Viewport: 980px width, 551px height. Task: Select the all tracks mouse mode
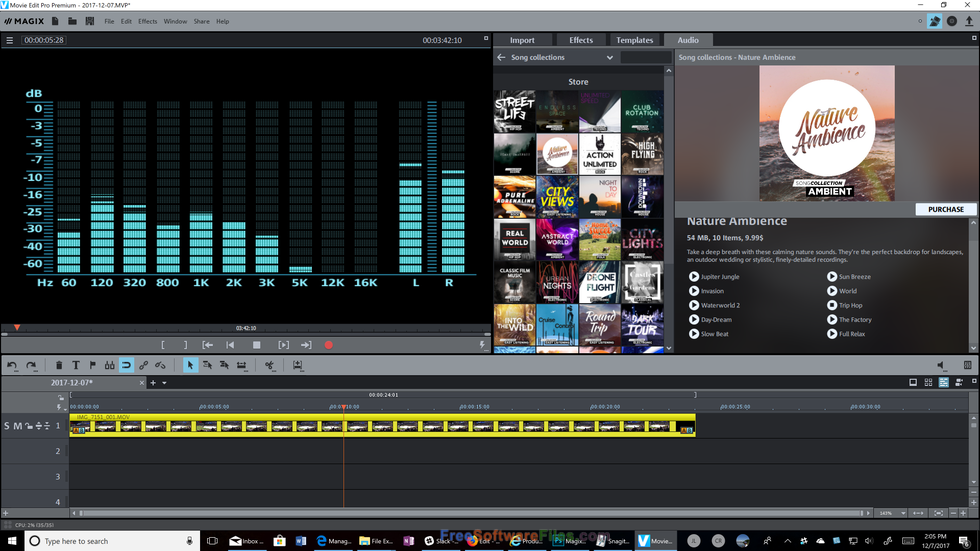tap(224, 365)
